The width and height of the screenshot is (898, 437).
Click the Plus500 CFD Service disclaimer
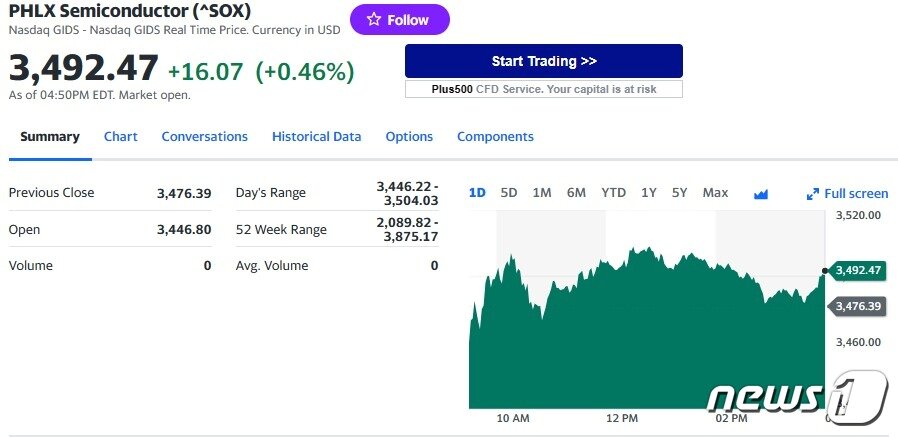tap(544, 89)
